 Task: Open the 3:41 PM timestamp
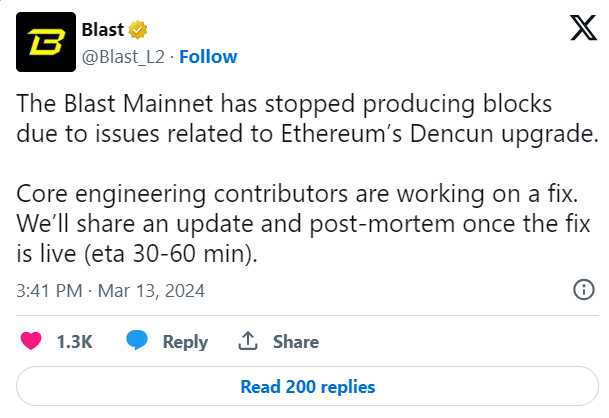[x=49, y=291]
